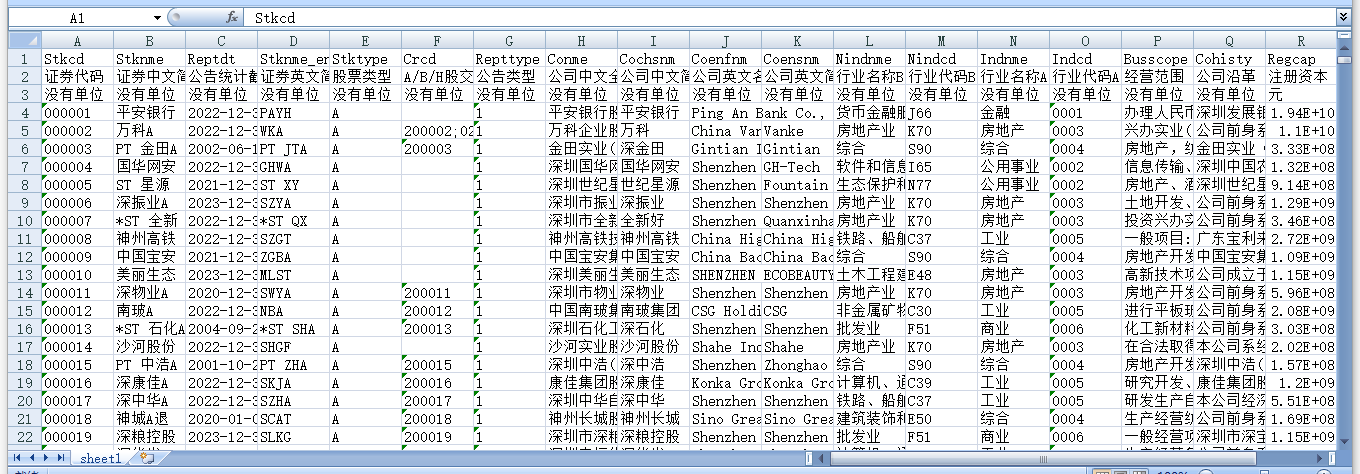Click cell ECOBEAUTY in column K
Image resolution: width=1360 pixels, height=474 pixels.
[x=796, y=274]
